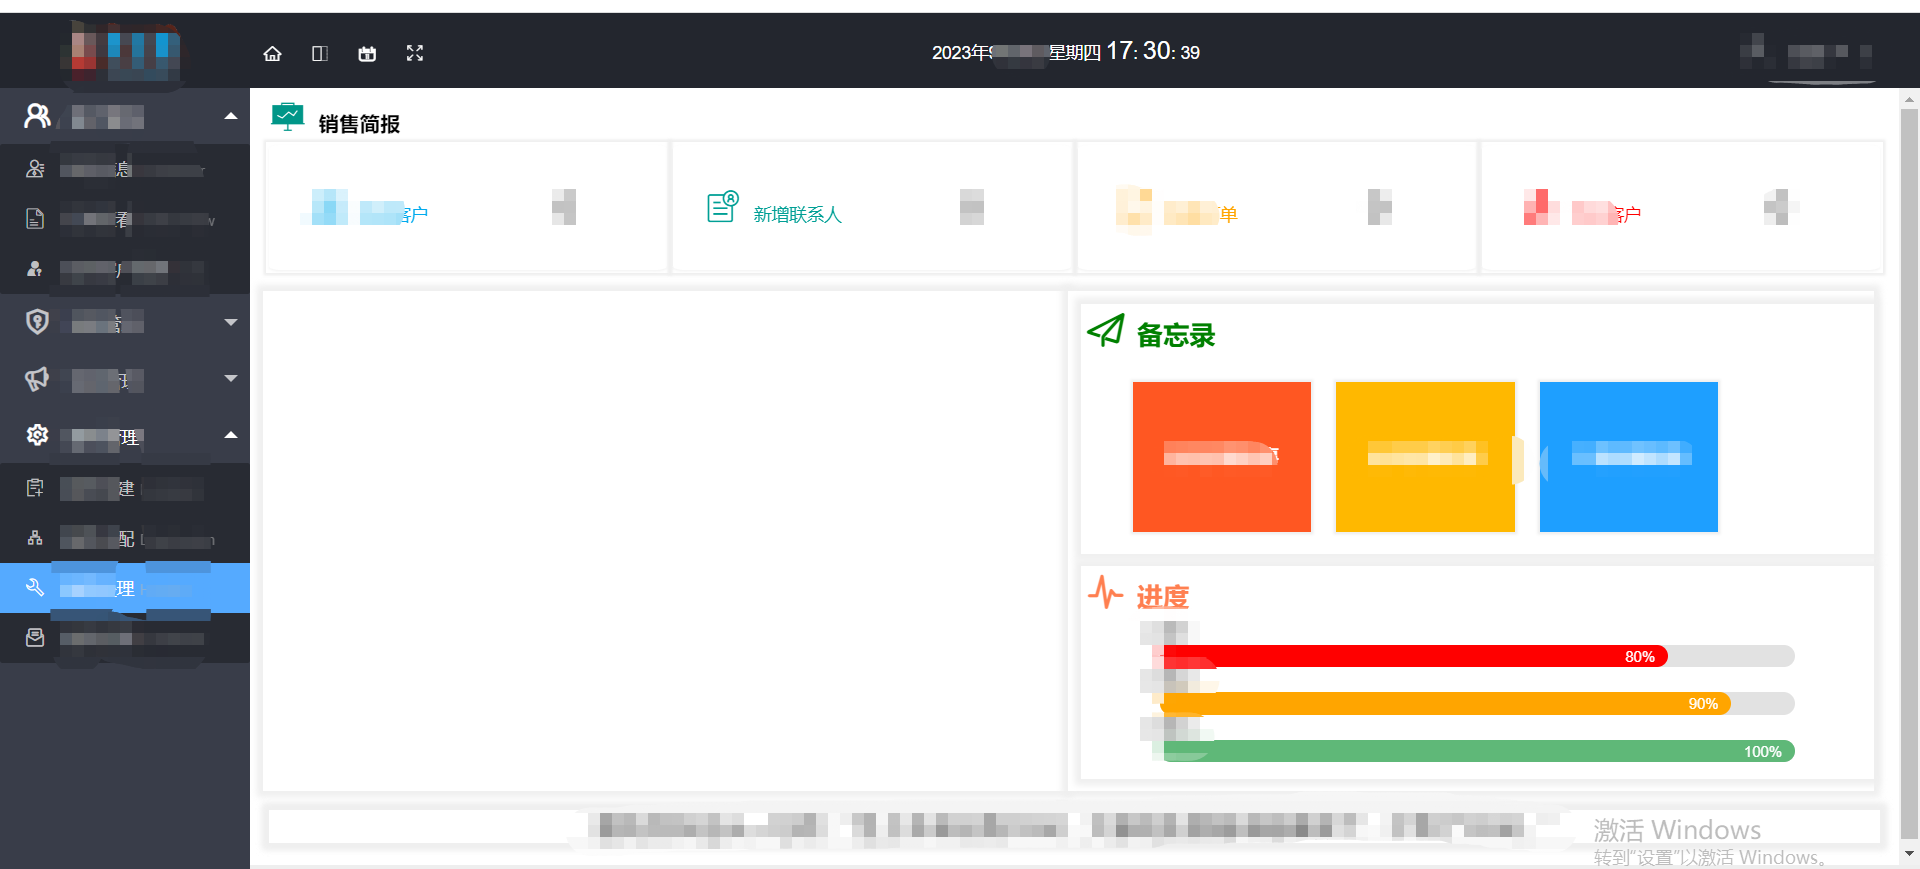Screen dimensions: 1920x869
Task: Open the blue 客户 summary card
Action: click(x=466, y=207)
